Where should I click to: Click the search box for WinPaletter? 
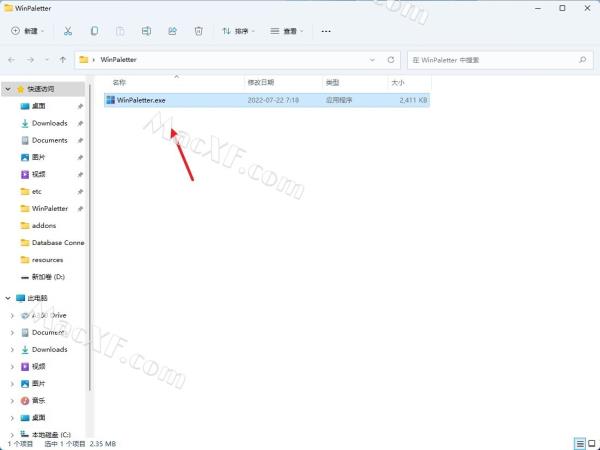point(500,60)
